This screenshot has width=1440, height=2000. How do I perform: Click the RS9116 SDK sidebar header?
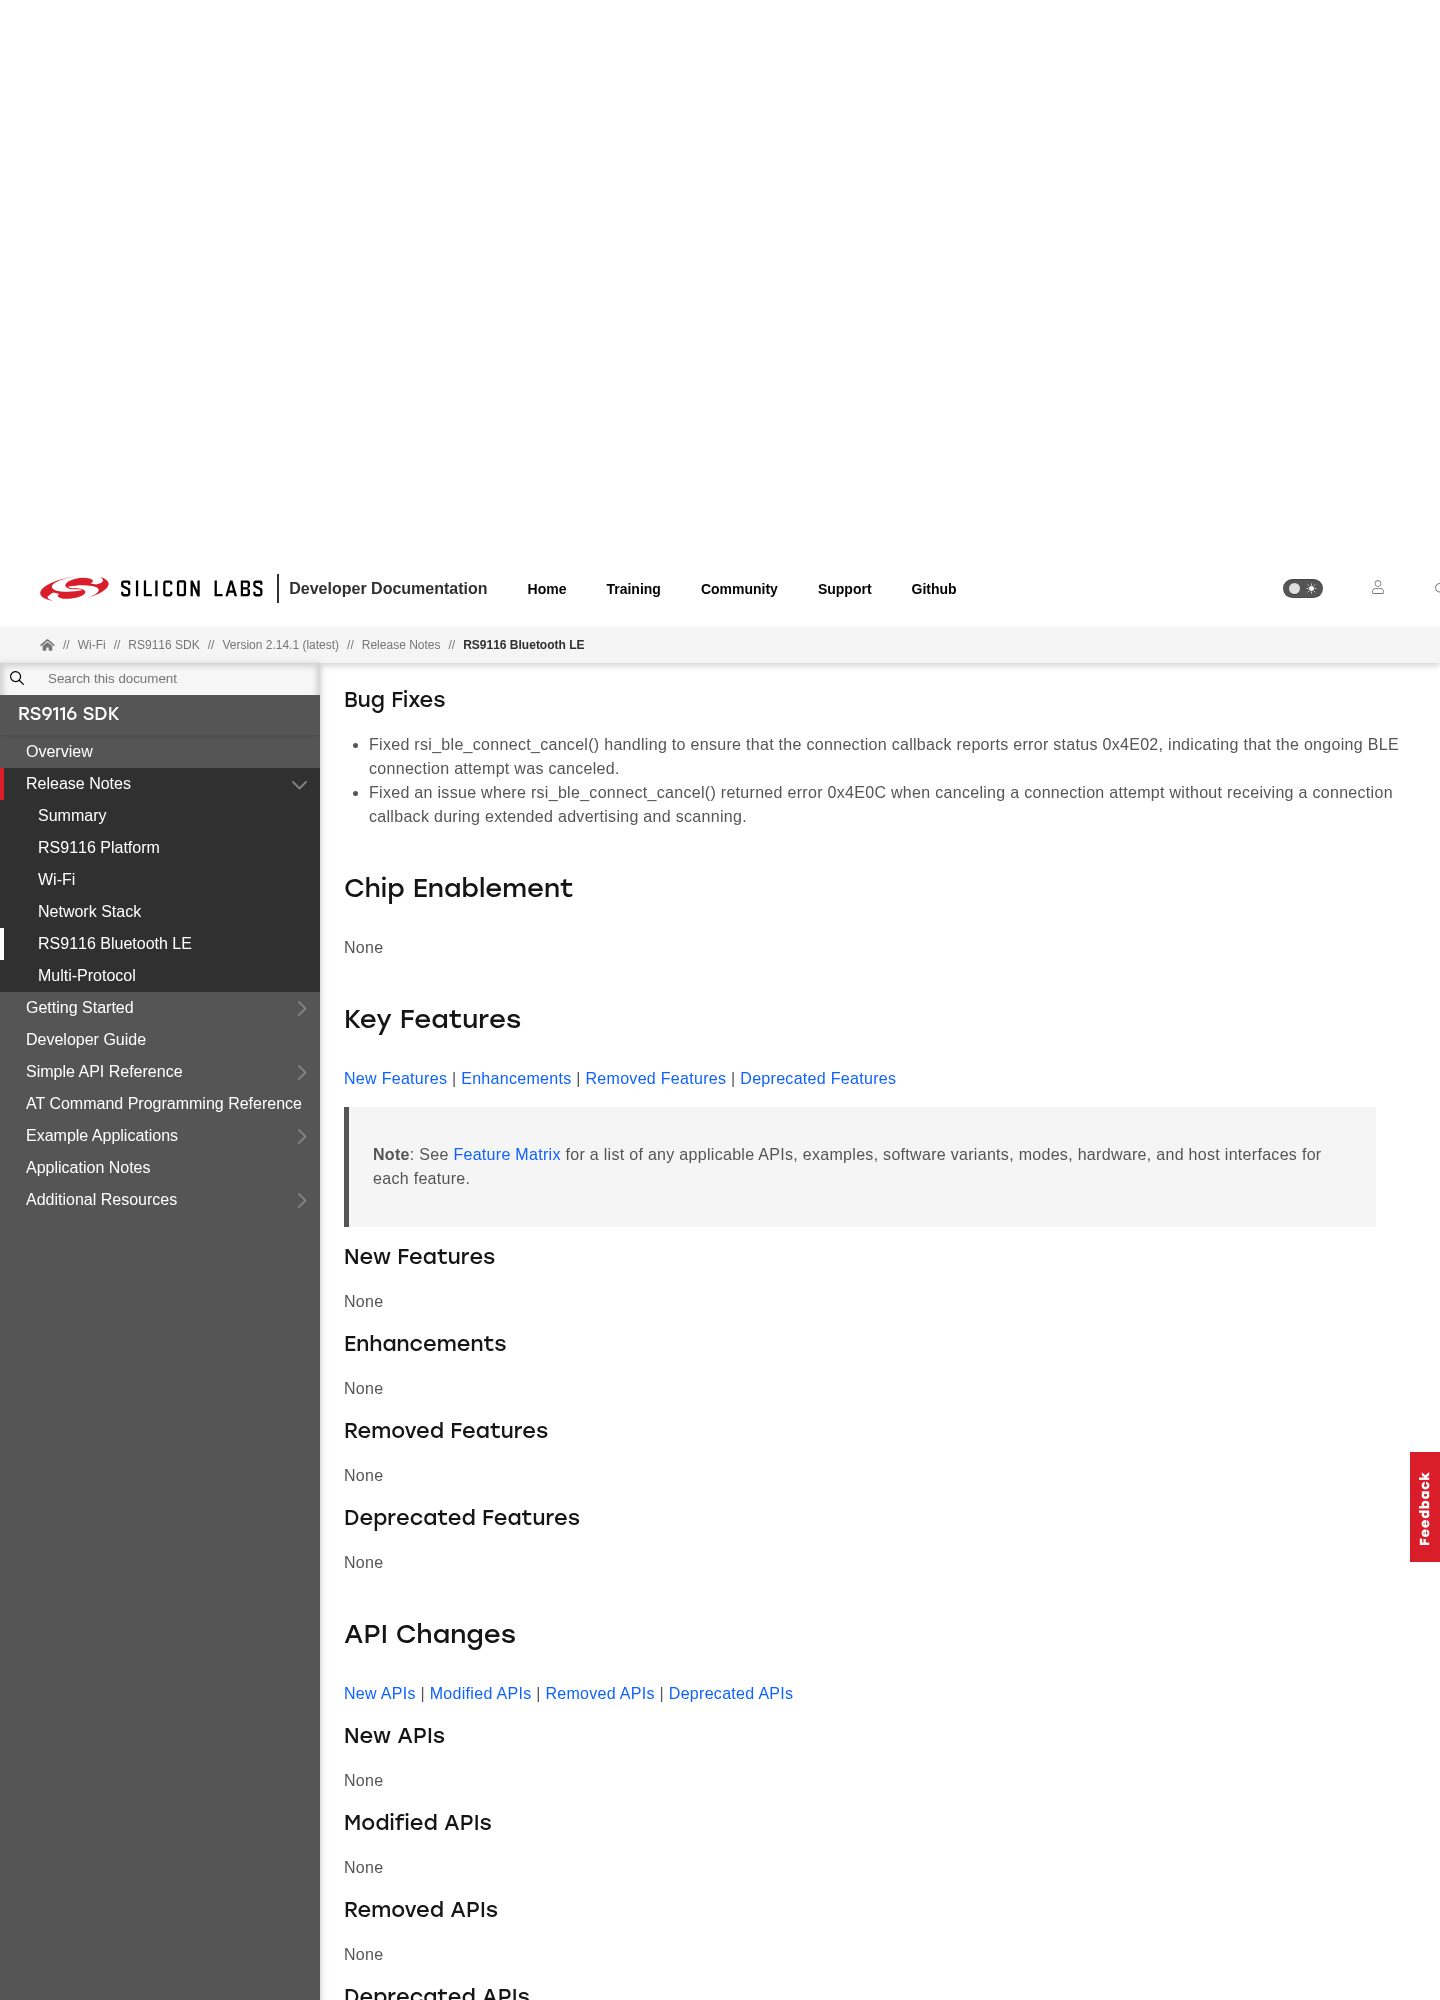click(68, 714)
